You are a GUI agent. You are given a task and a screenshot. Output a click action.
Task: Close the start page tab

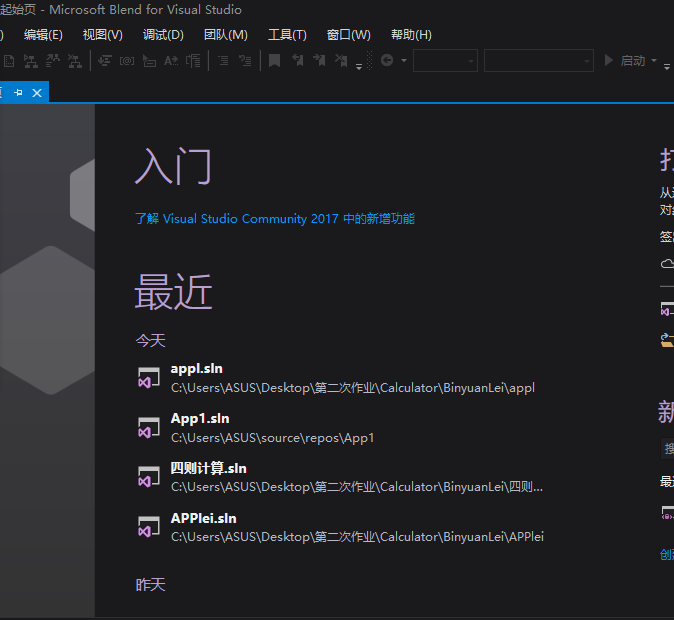tap(37, 92)
